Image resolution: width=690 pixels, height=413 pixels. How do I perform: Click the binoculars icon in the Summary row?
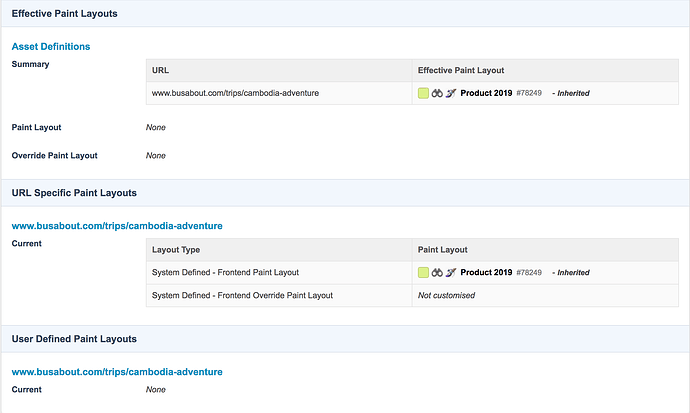tap(437, 93)
